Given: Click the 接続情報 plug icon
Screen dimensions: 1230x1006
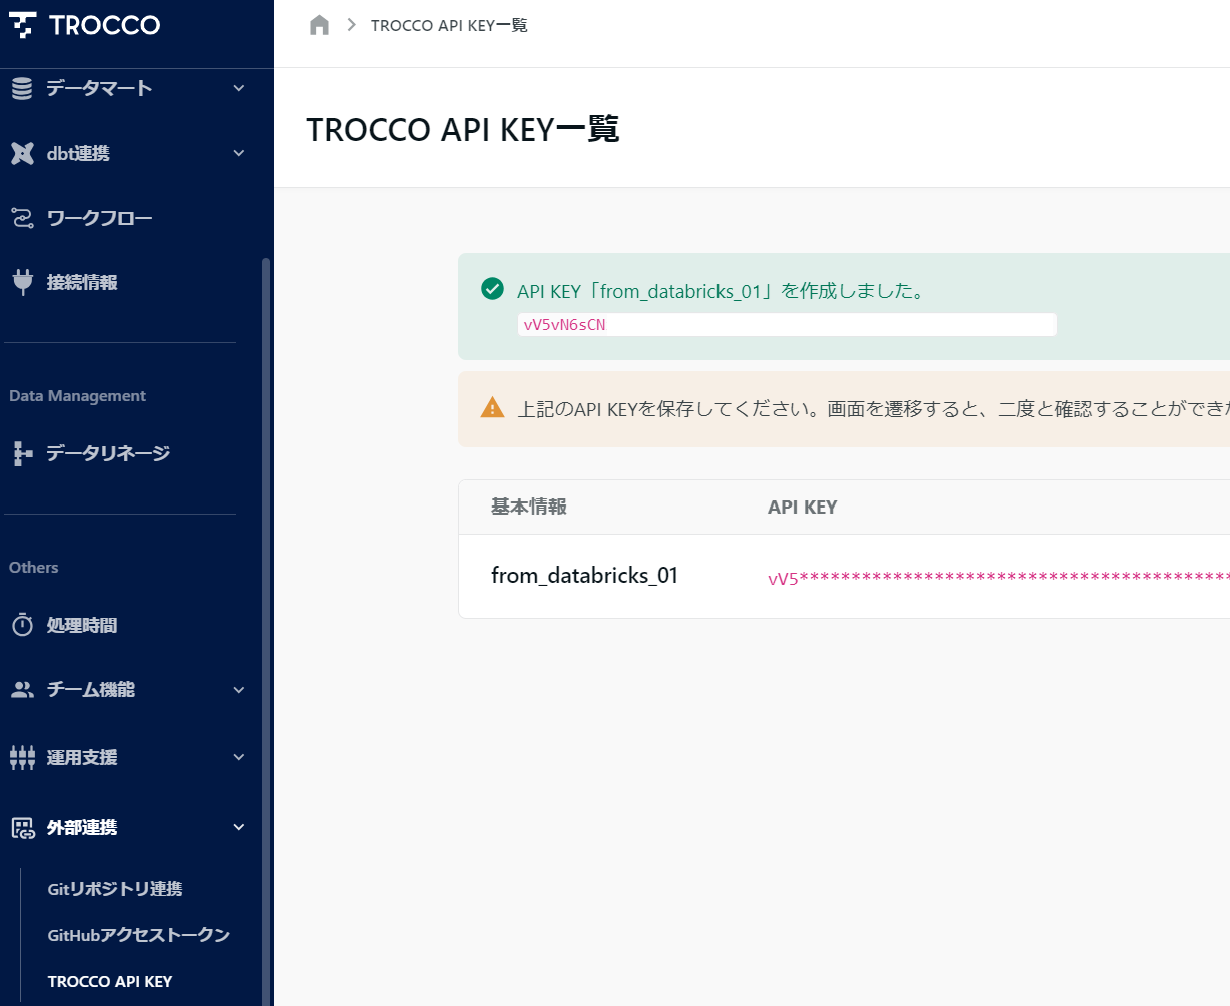Looking at the screenshot, I should click(22, 282).
